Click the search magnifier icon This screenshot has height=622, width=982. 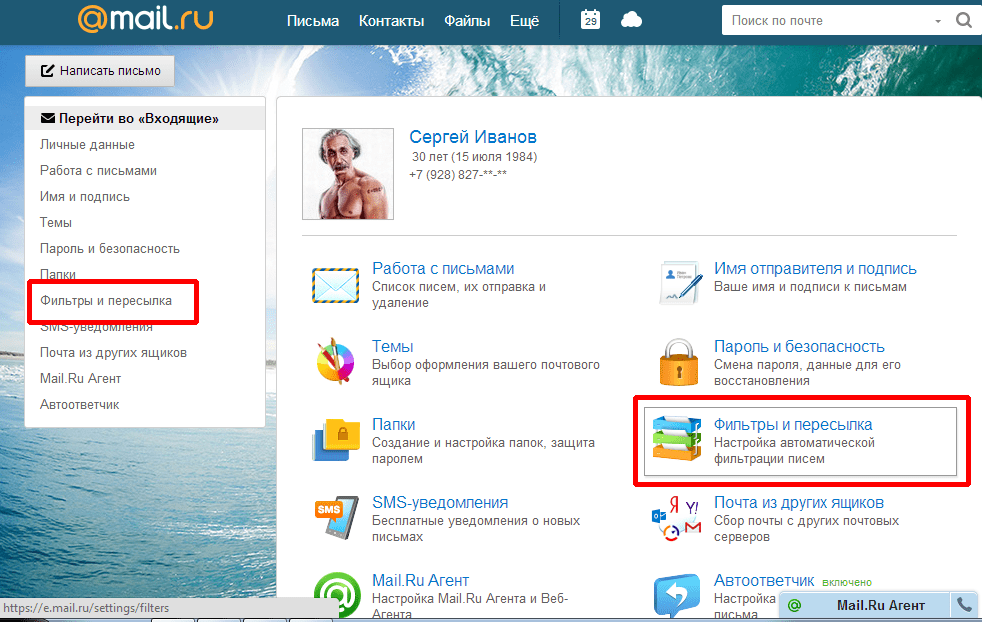963,20
